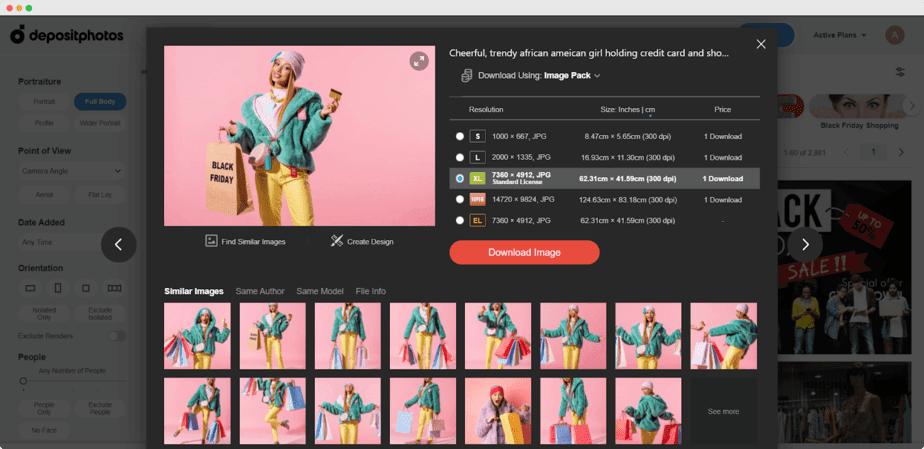Image resolution: width=924 pixels, height=449 pixels.
Task: Go to previous image with left arrow
Action: (x=118, y=245)
